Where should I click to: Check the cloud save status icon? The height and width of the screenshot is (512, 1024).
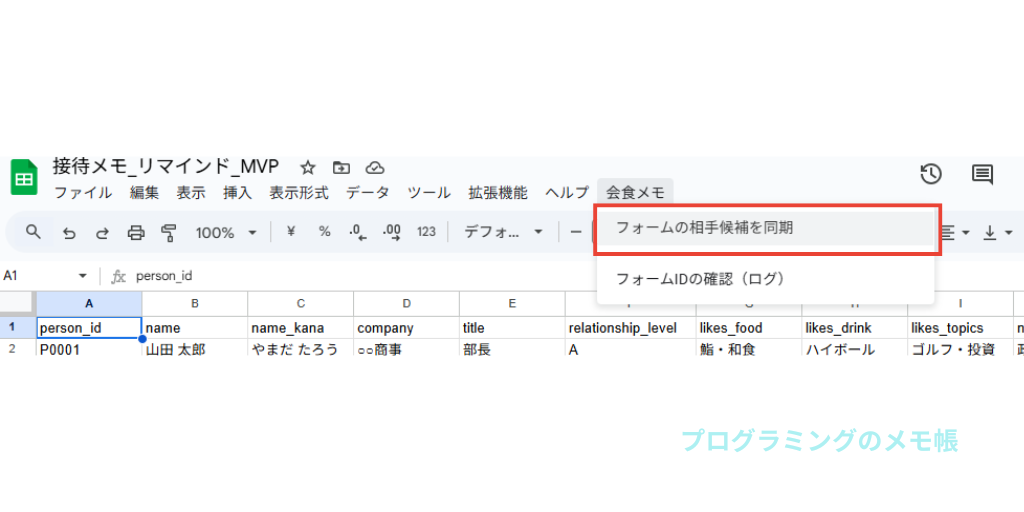pyautogui.click(x=375, y=167)
